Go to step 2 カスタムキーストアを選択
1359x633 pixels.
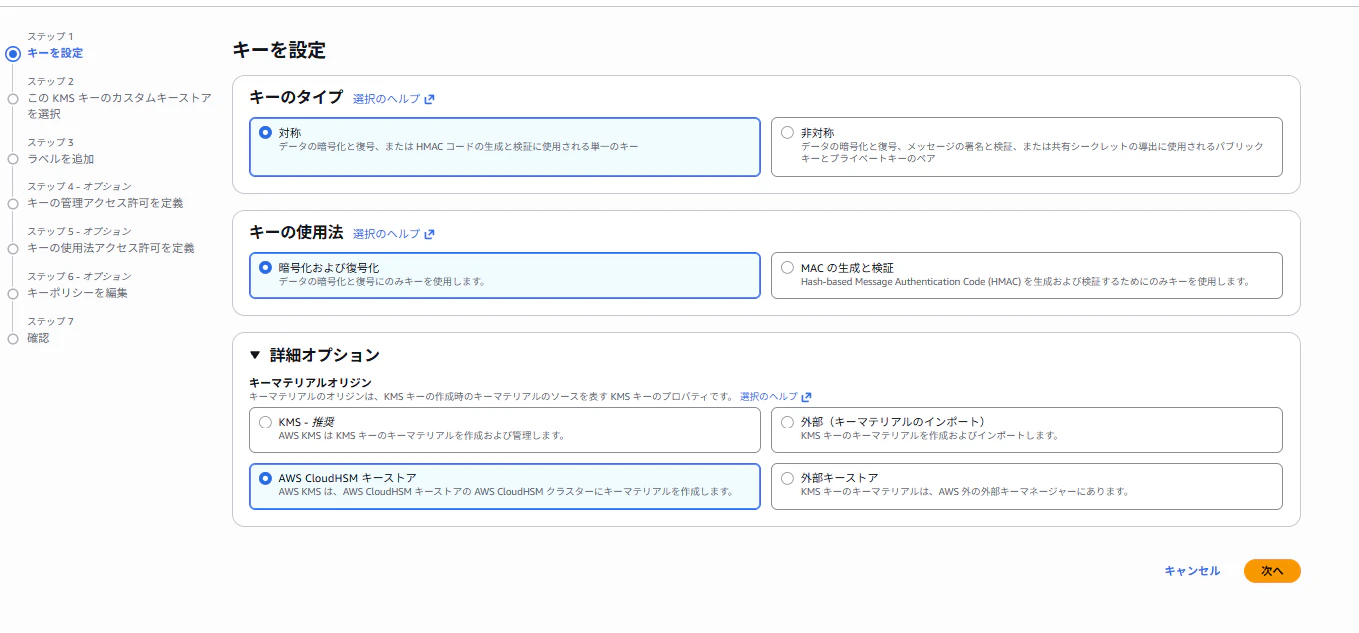(119, 105)
